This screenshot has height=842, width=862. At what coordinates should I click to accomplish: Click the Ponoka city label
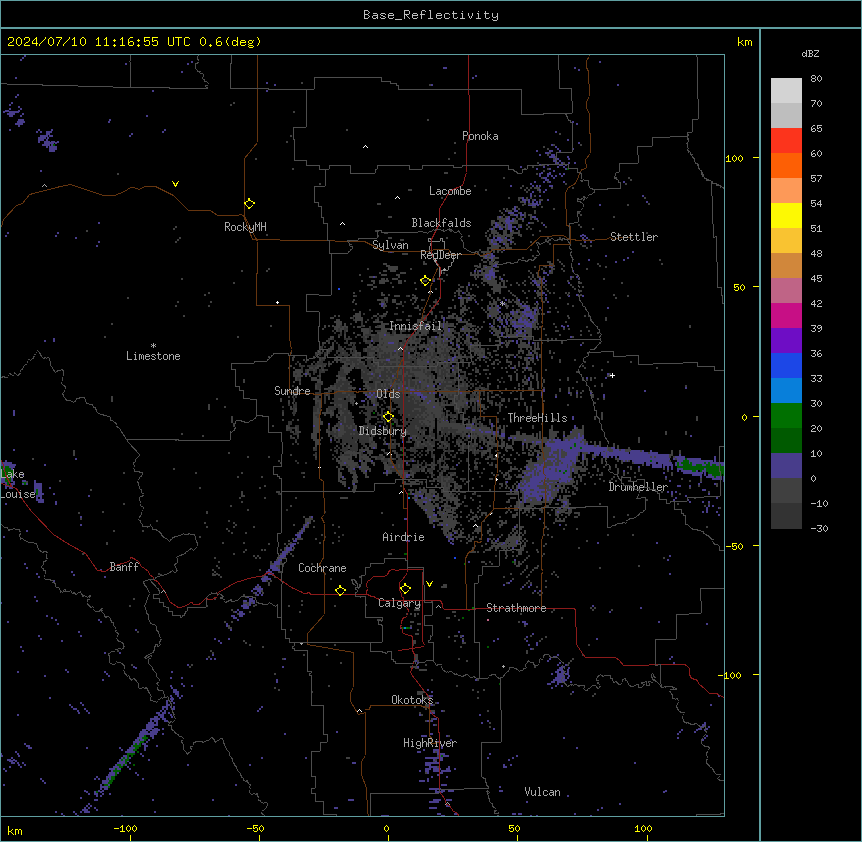click(480, 136)
